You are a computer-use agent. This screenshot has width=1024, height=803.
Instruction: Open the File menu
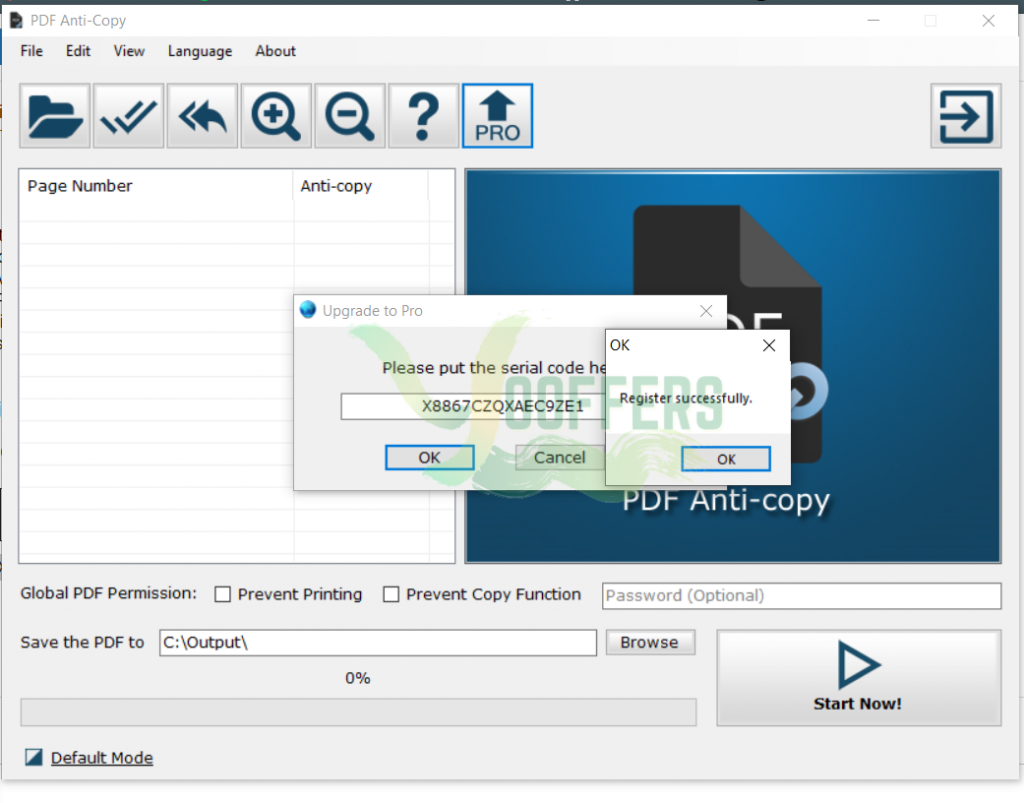(31, 51)
